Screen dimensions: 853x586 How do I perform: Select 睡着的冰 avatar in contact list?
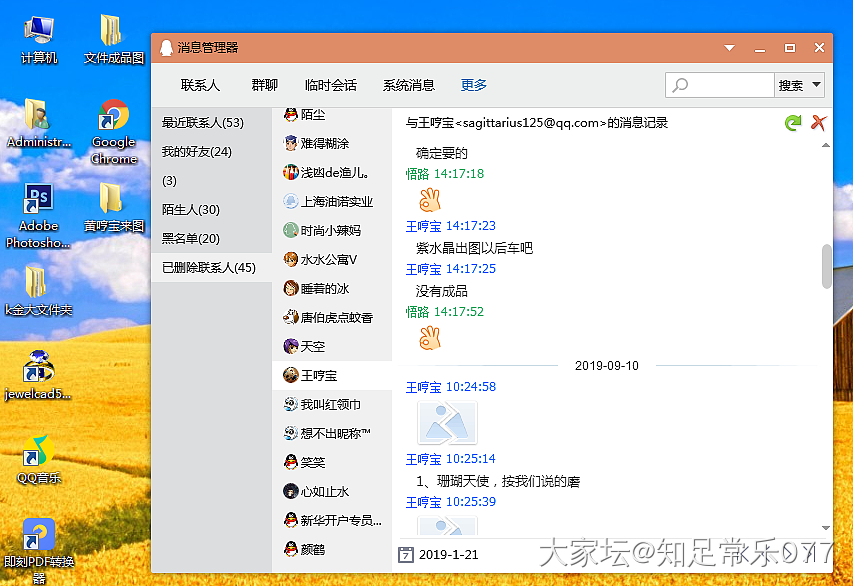click(290, 288)
